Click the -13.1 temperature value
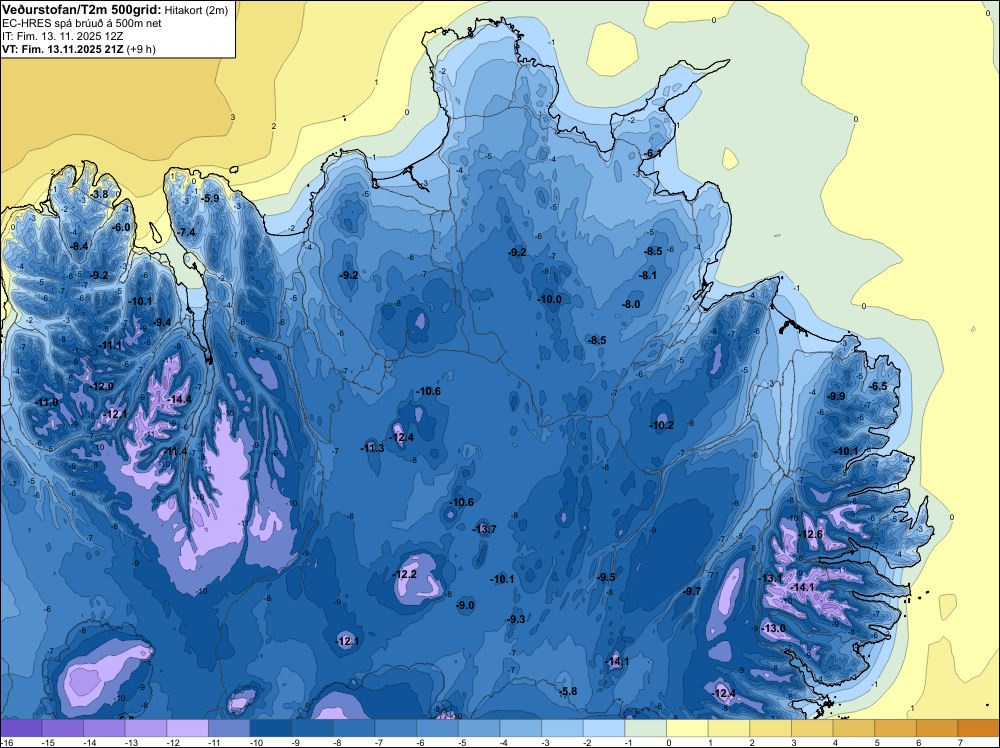The height and width of the screenshot is (748, 1000). [x=770, y=578]
